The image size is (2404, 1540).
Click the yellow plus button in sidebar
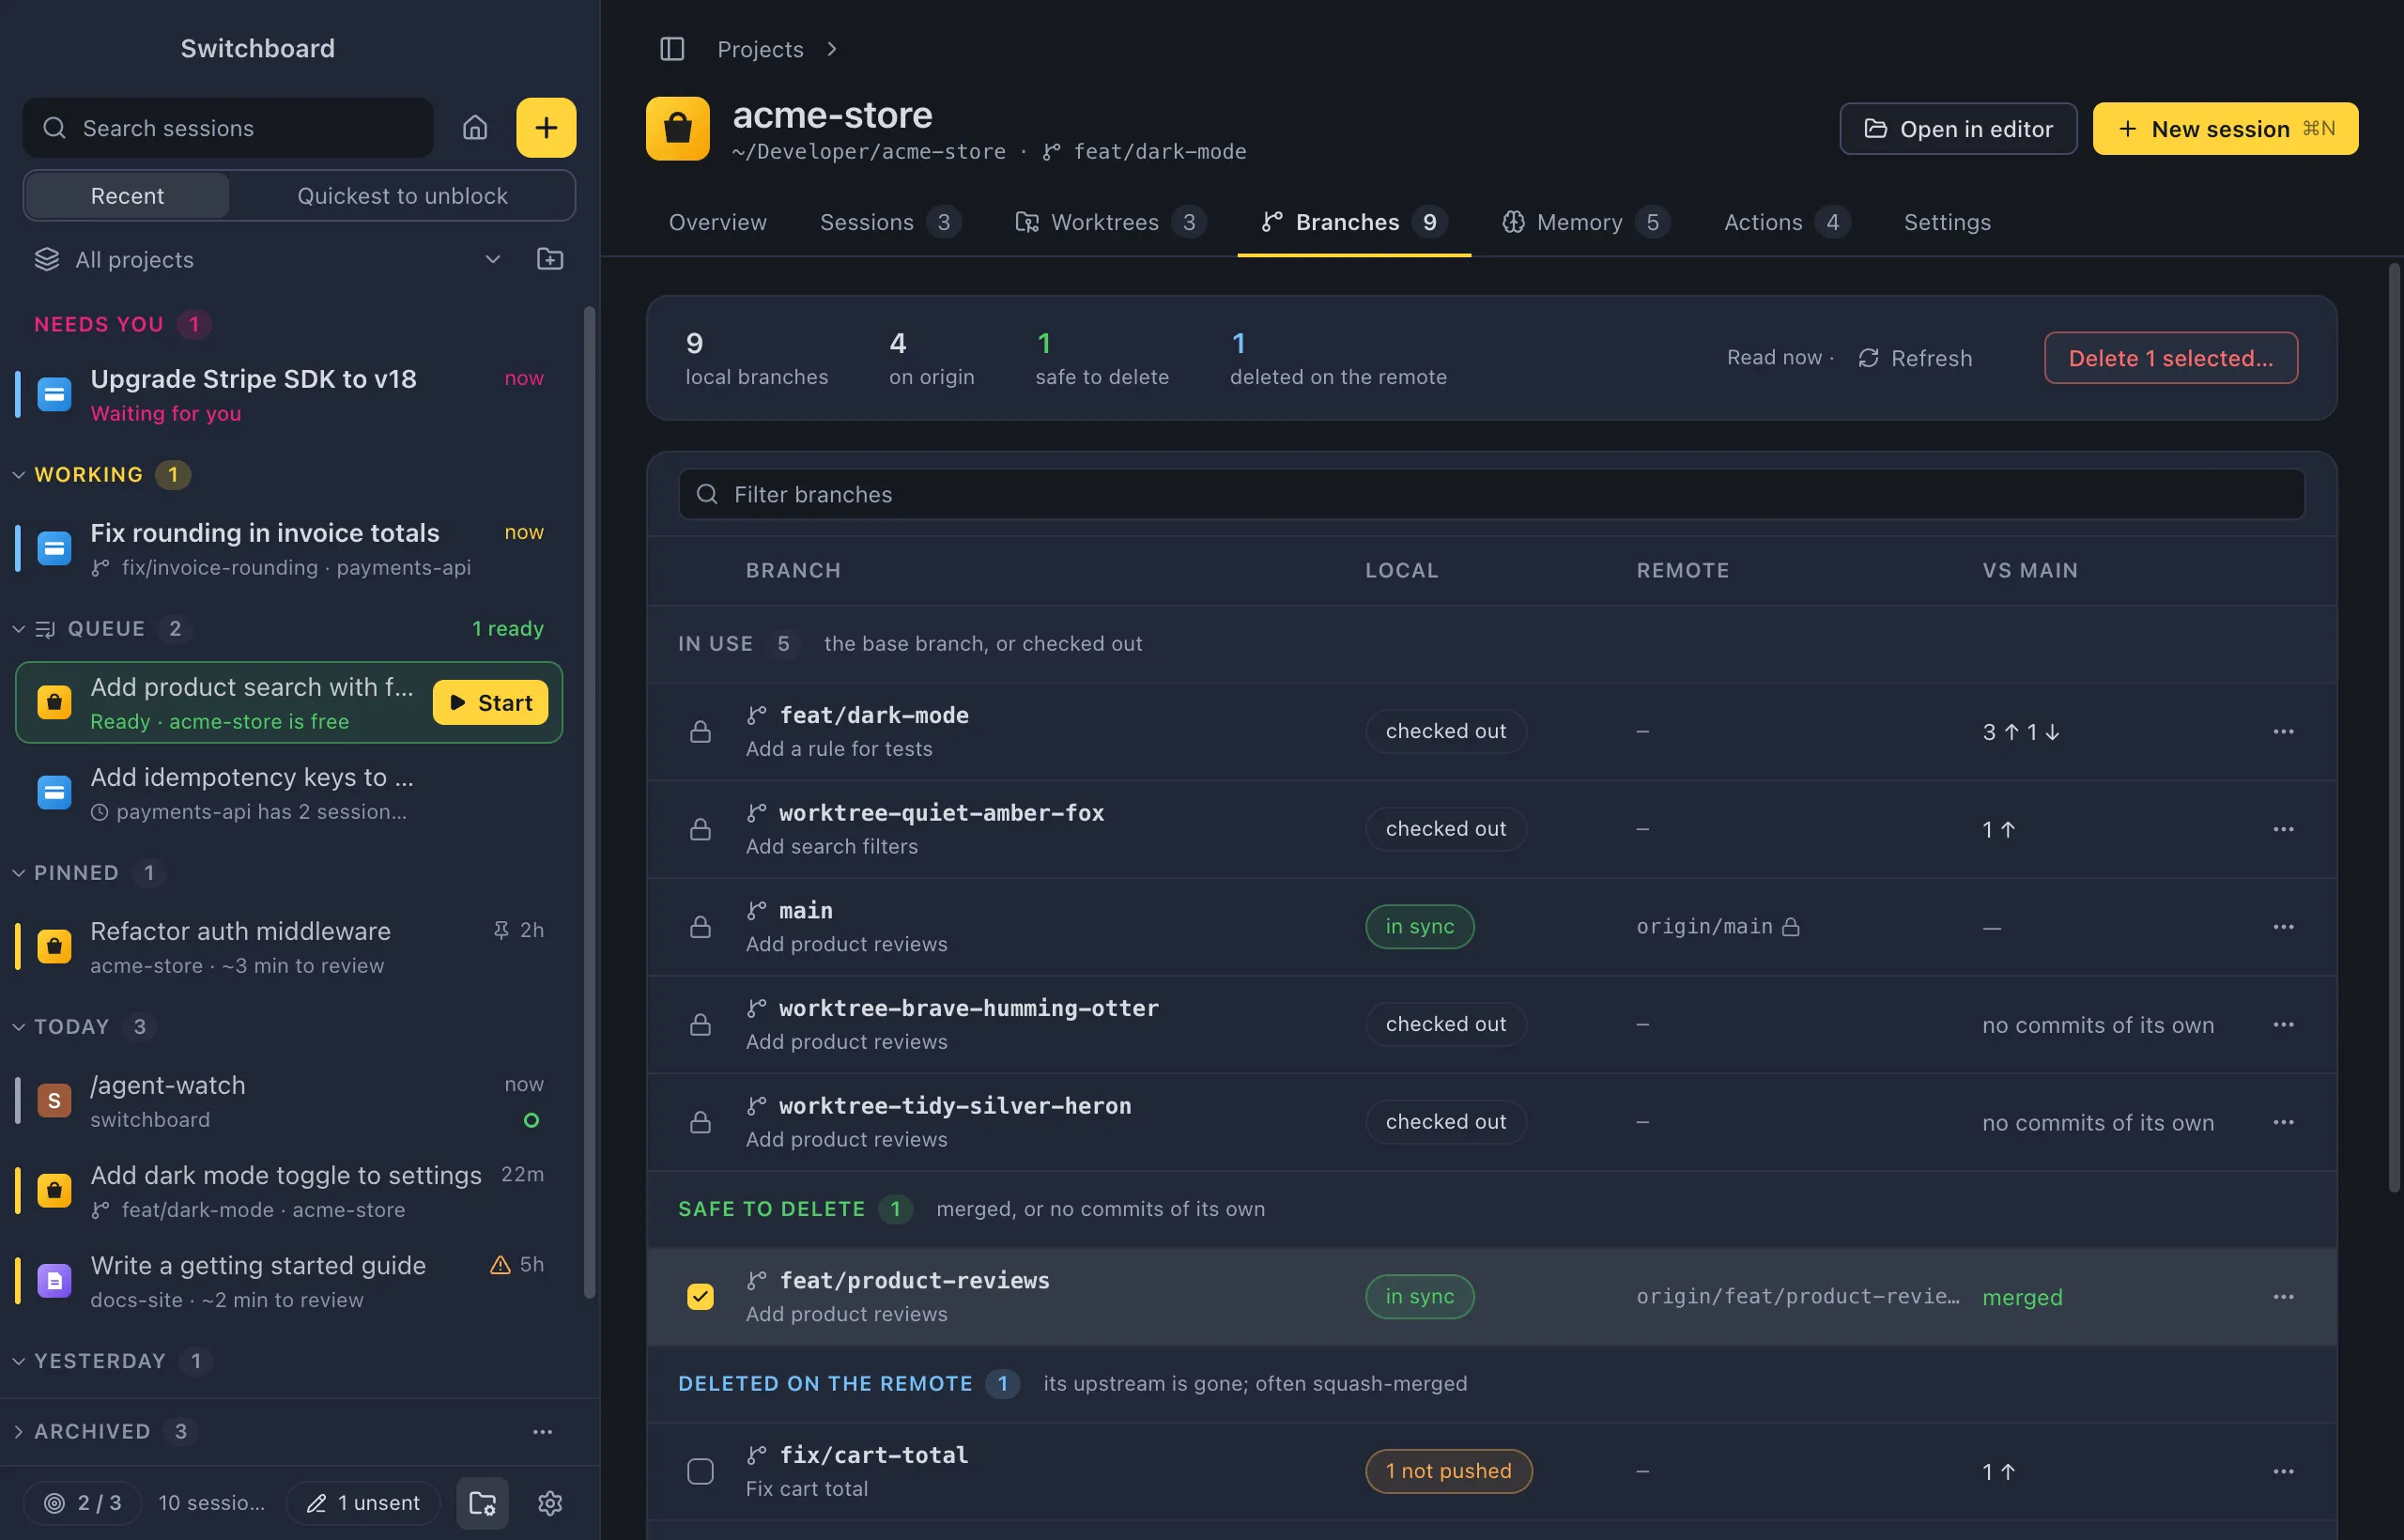click(x=546, y=128)
